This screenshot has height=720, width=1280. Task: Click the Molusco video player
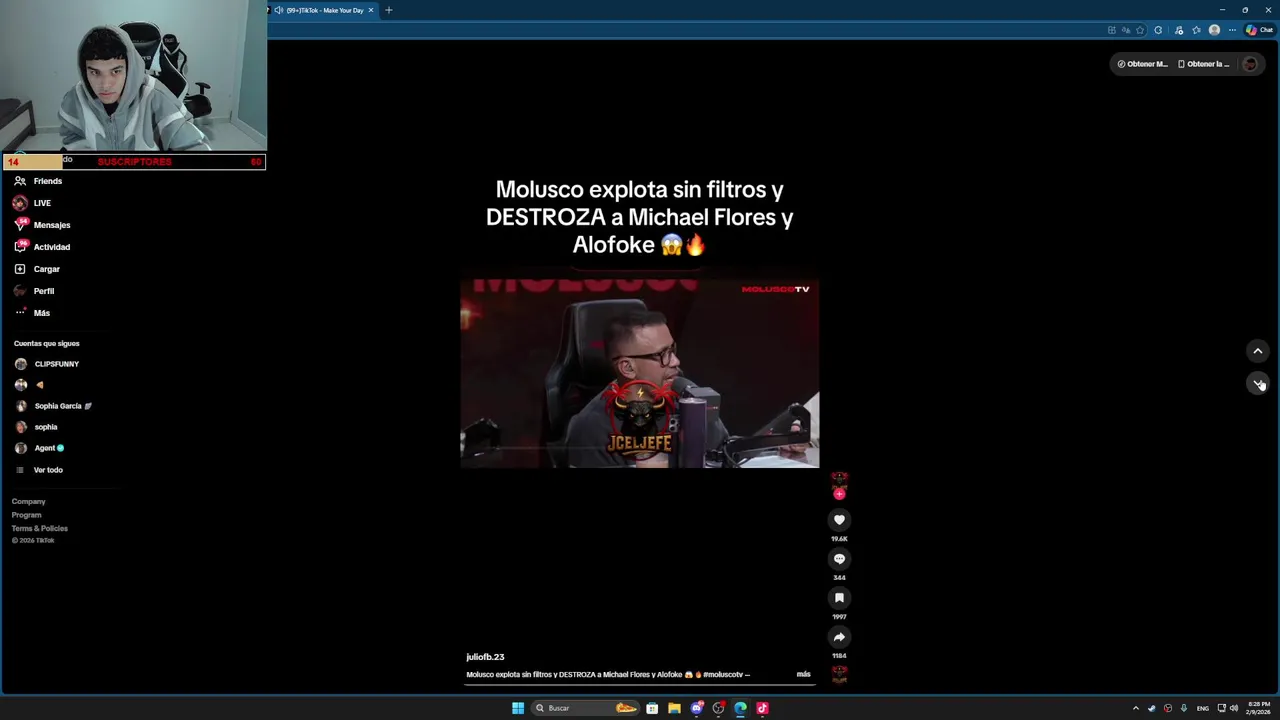pos(639,373)
